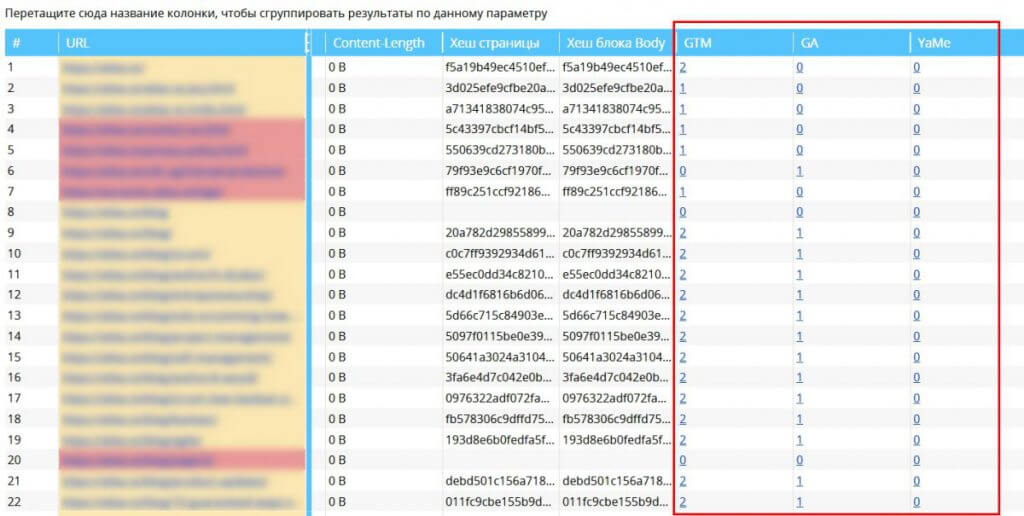Select body hash 5097f0115be0e39... in row 14
This screenshot has width=1024, height=516.
[x=616, y=336]
